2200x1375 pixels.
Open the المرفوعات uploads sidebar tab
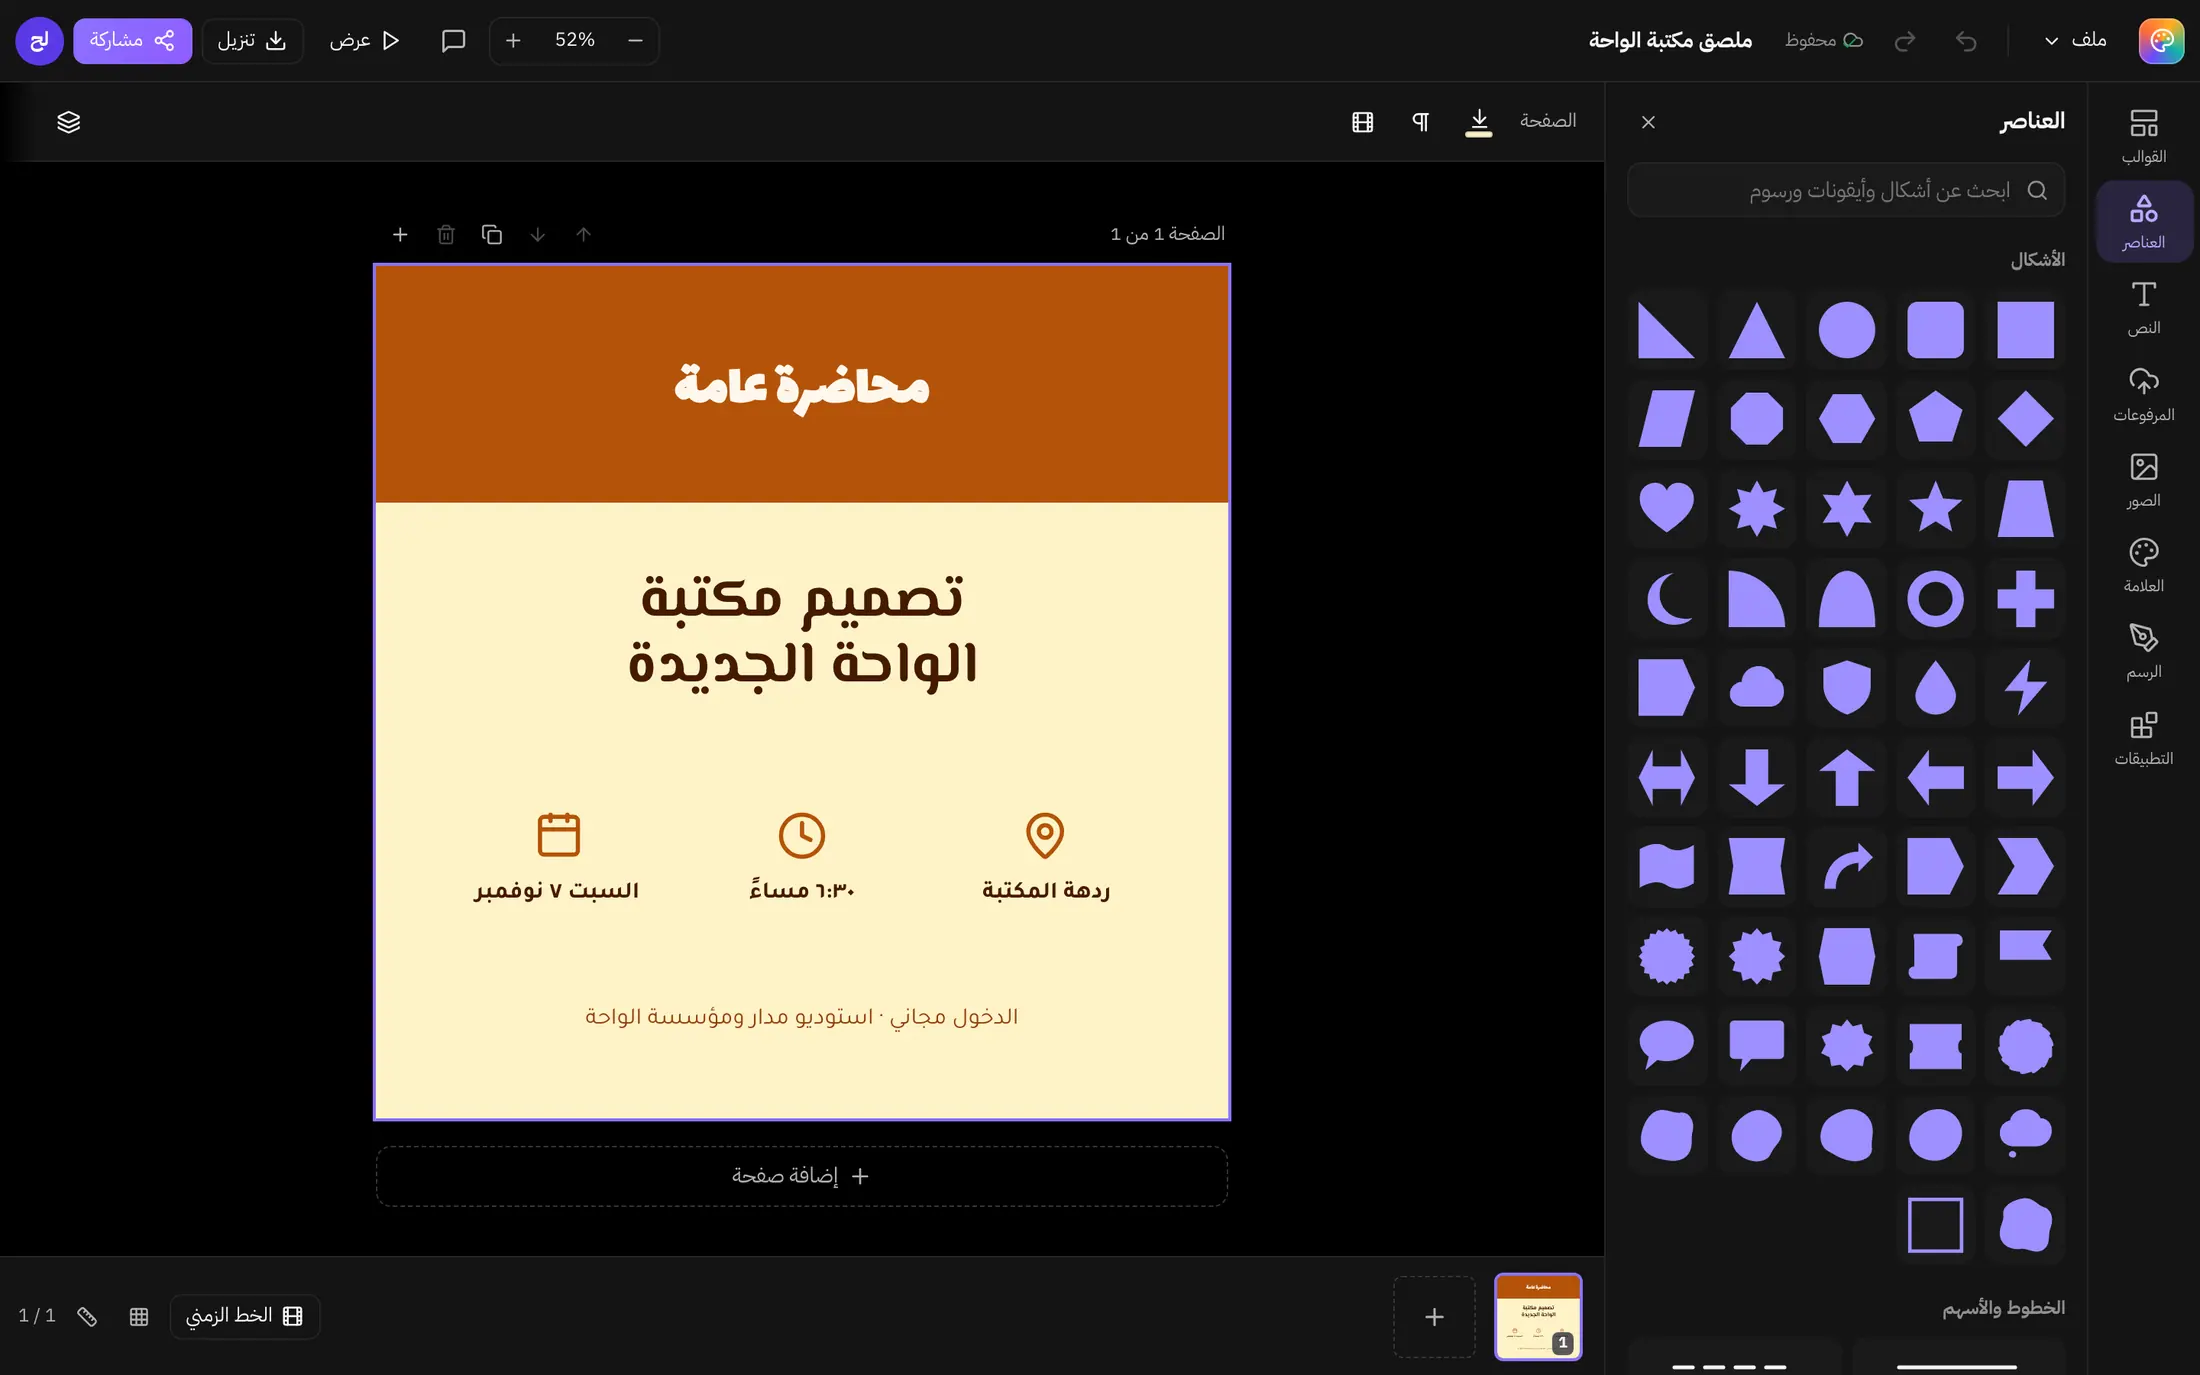(x=2143, y=394)
